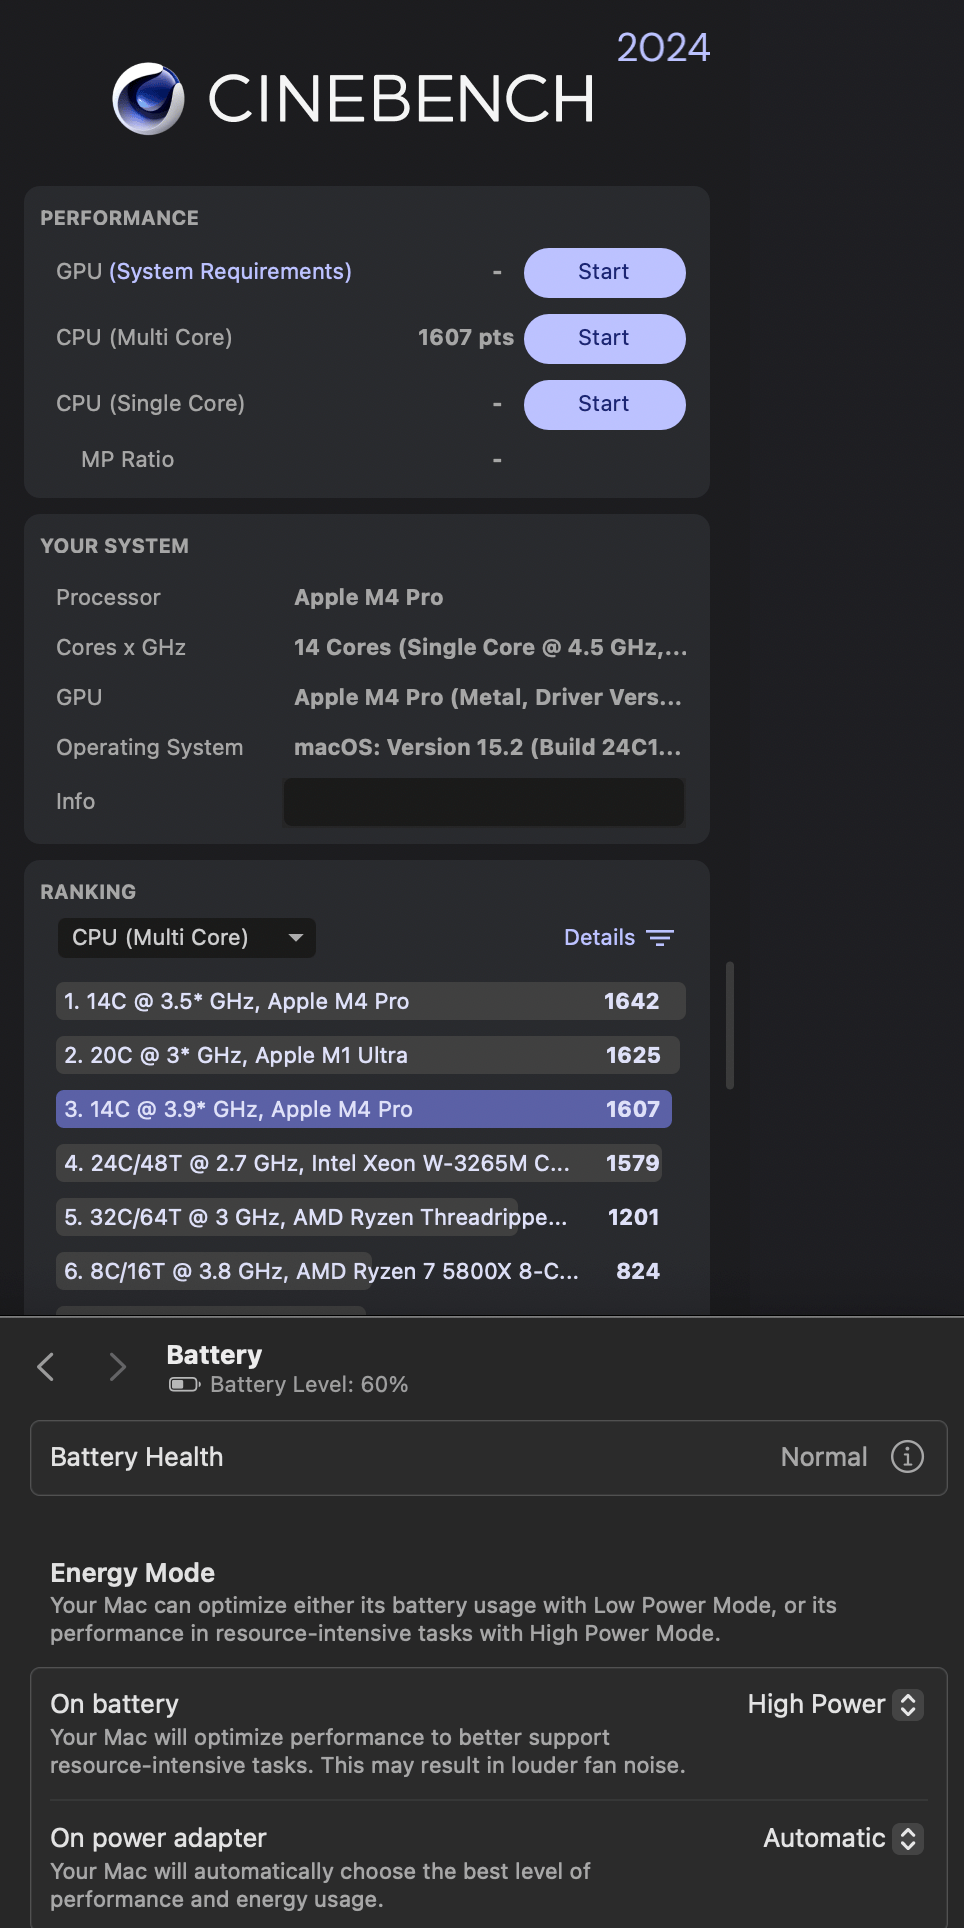The image size is (964, 1928).
Task: Click the Cinebench sphere logo icon
Action: [148, 98]
